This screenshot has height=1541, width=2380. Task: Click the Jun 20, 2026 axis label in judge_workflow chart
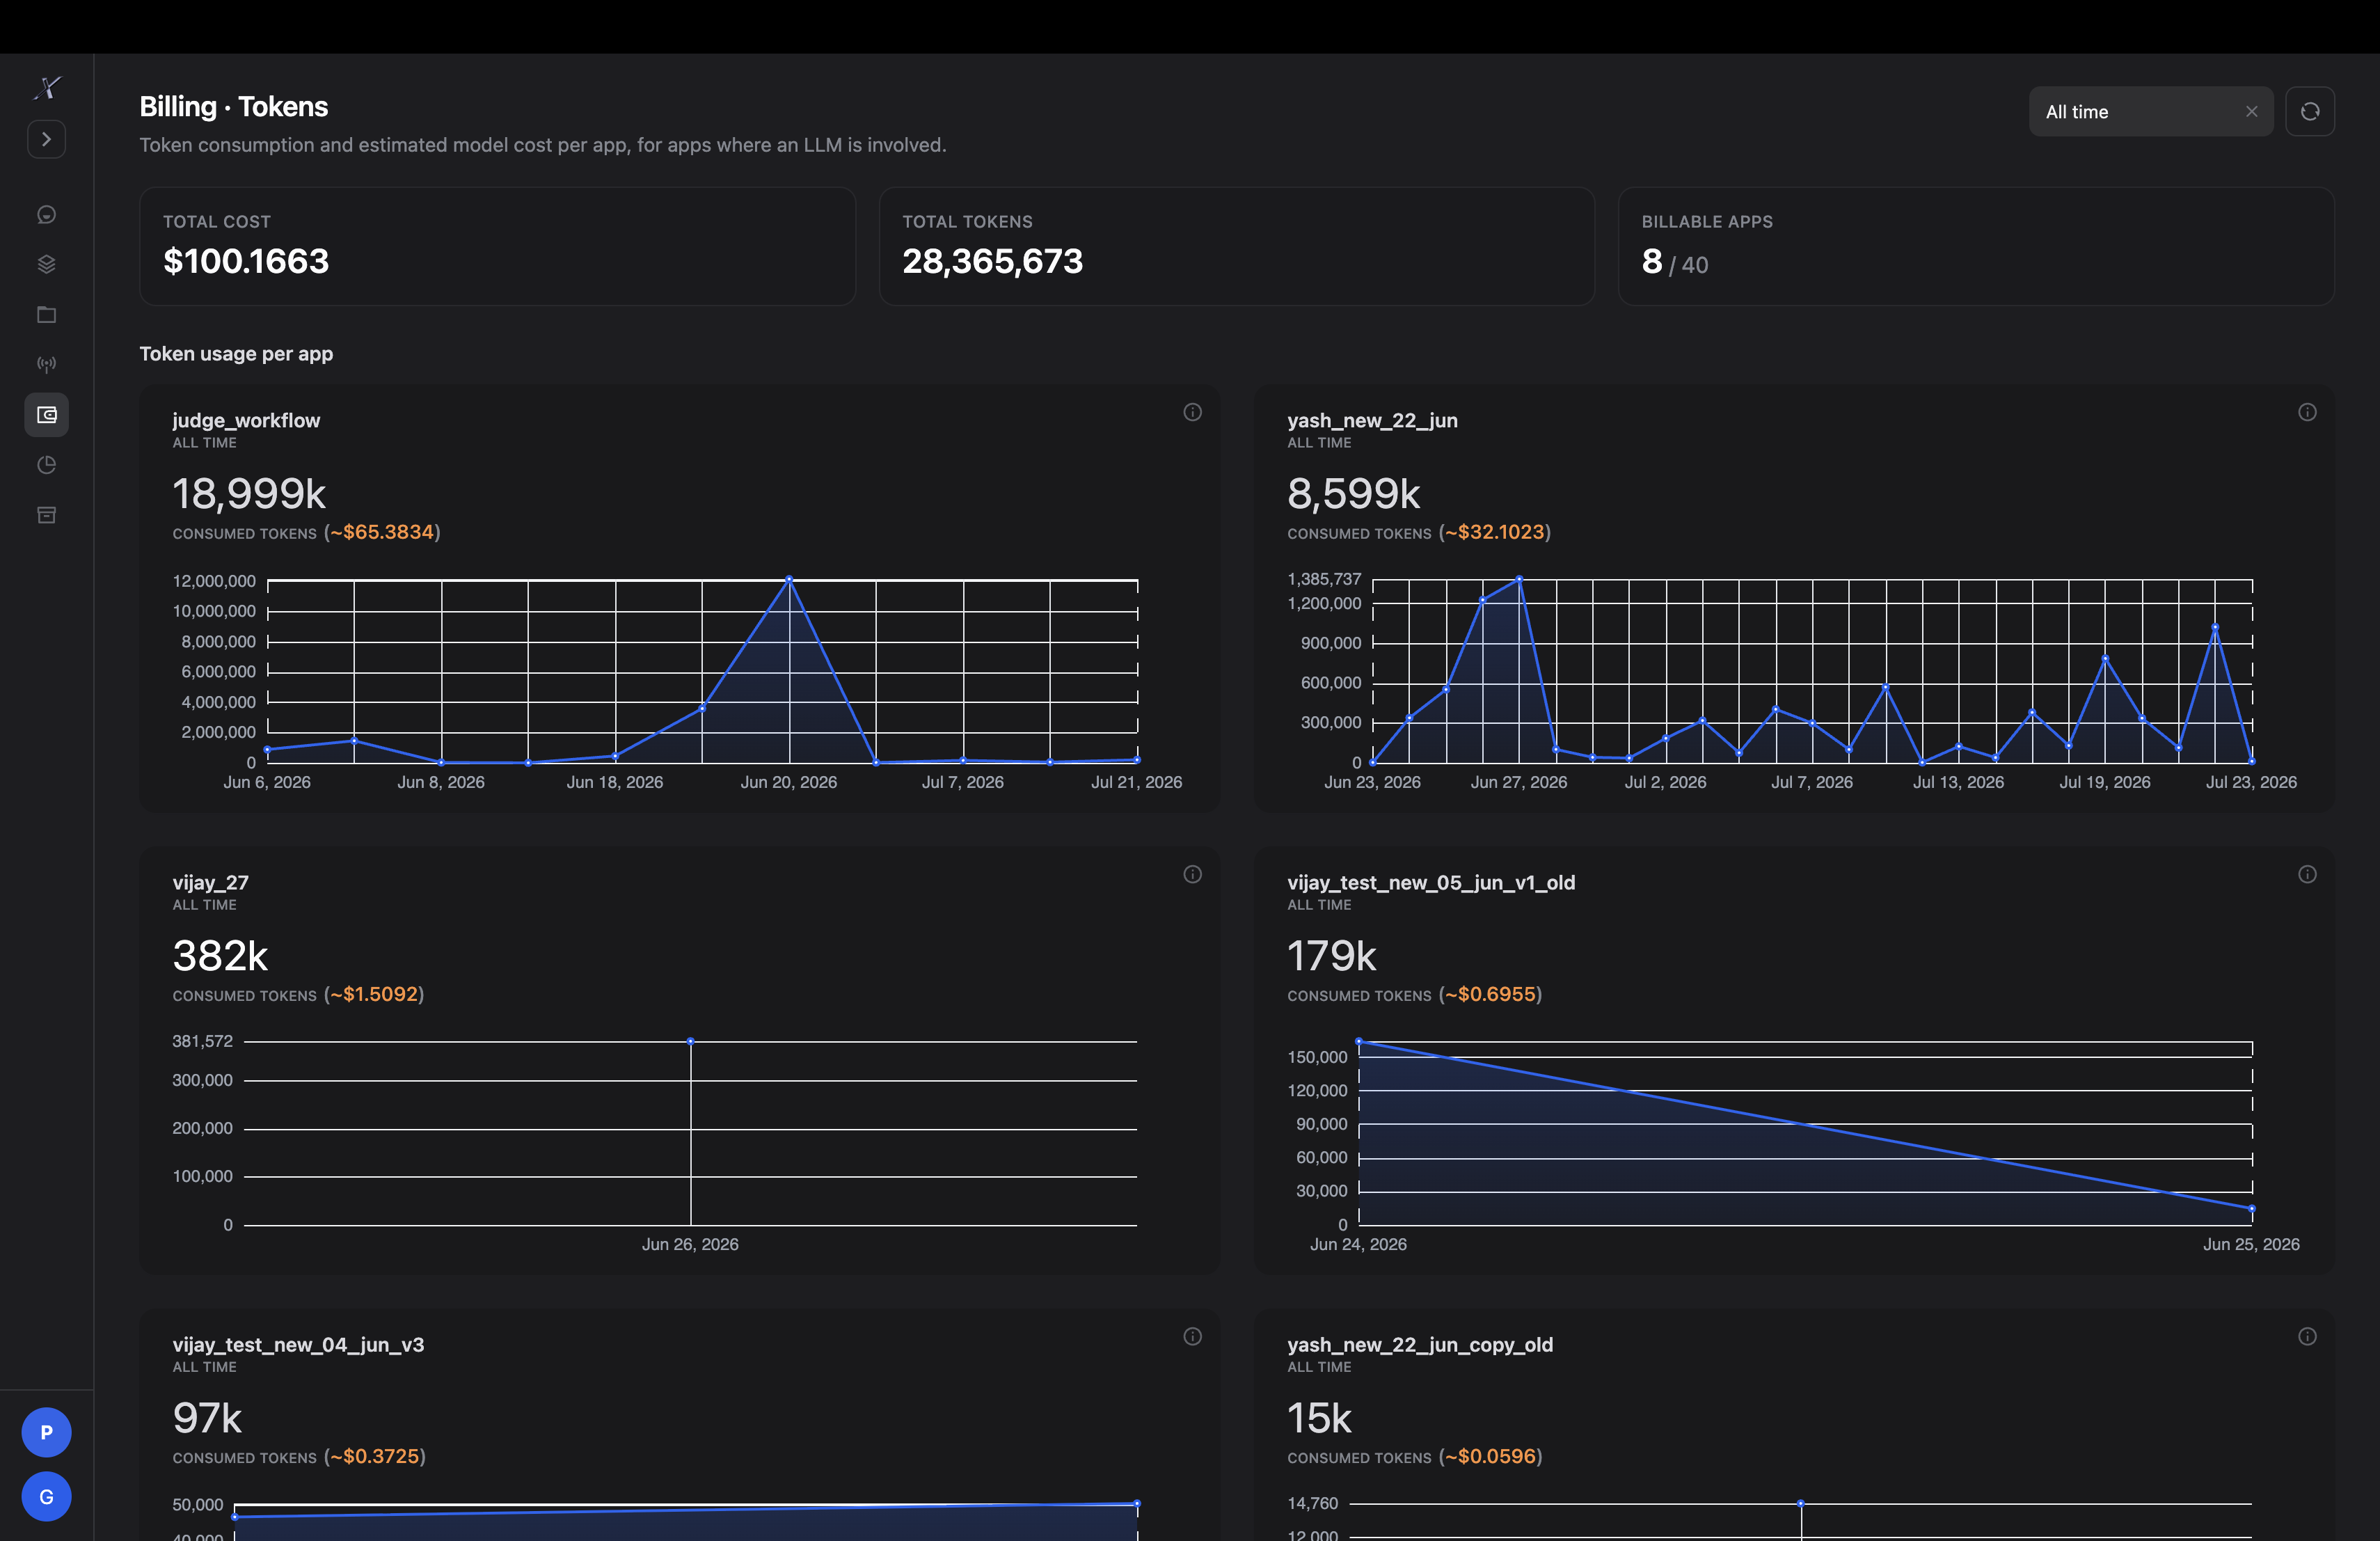[x=789, y=782]
